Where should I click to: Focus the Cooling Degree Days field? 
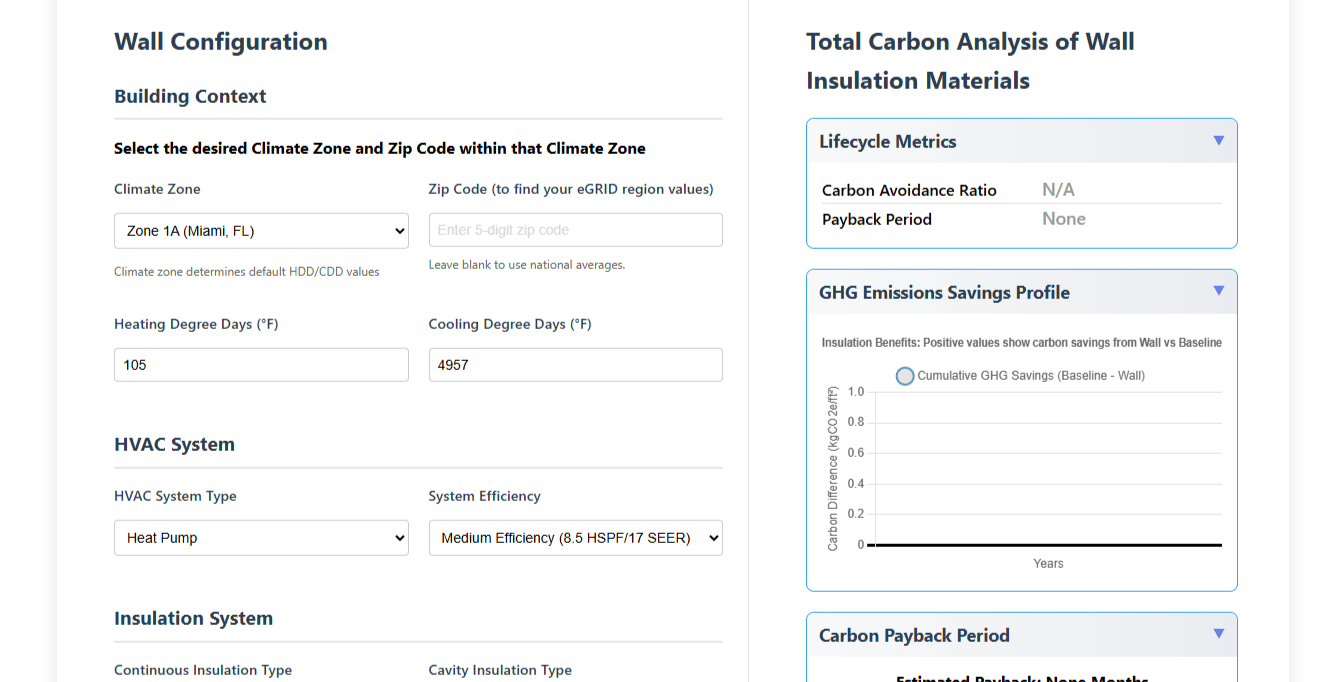click(x=575, y=365)
